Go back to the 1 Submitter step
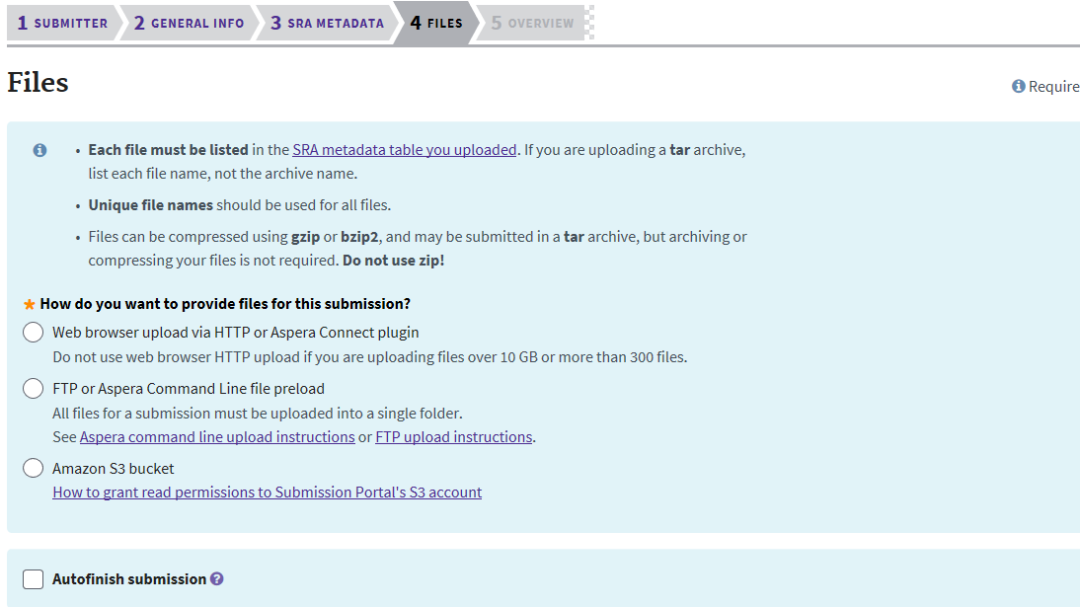 click(62, 23)
